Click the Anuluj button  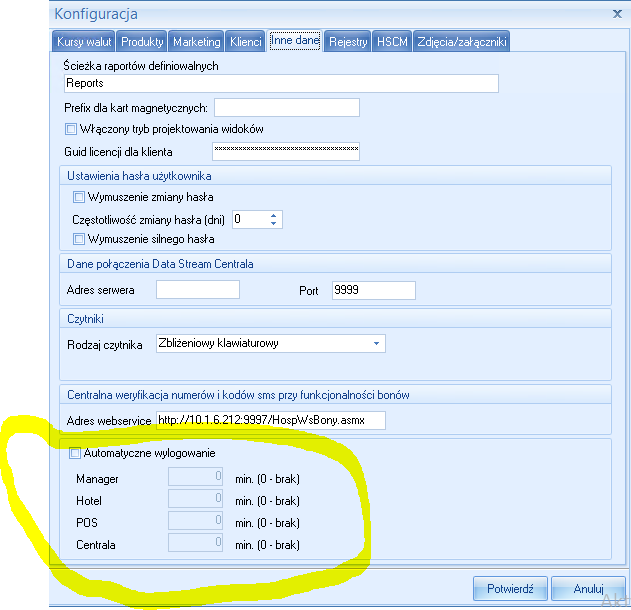tap(588, 589)
